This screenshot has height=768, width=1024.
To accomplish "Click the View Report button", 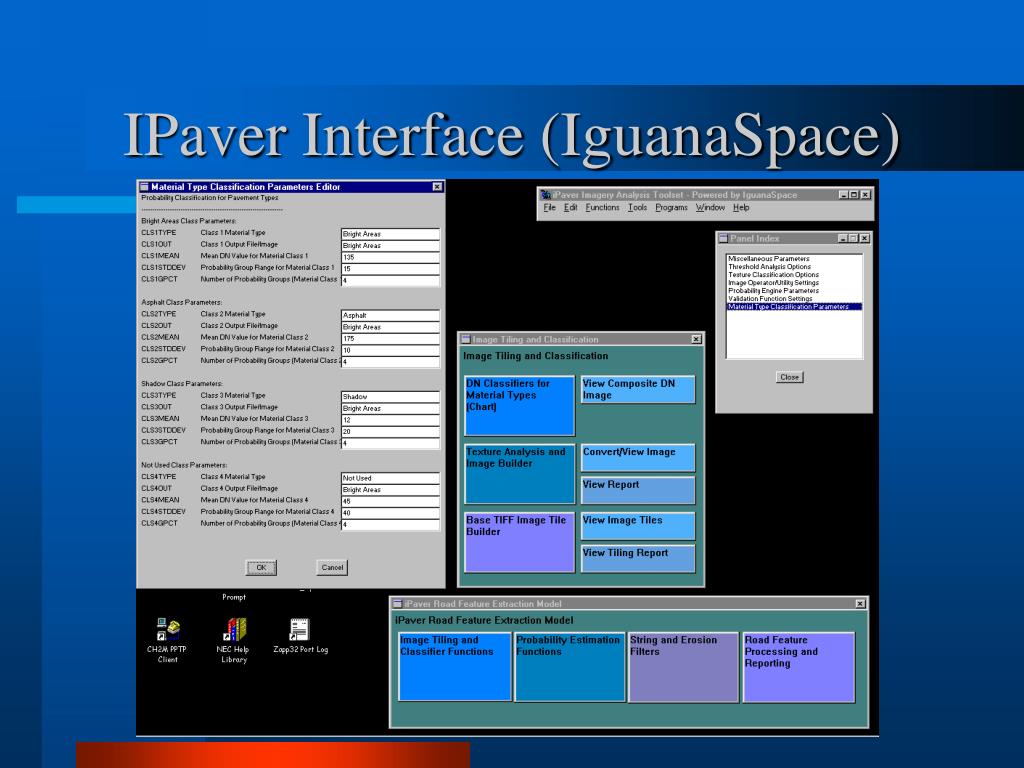I will click(x=638, y=490).
